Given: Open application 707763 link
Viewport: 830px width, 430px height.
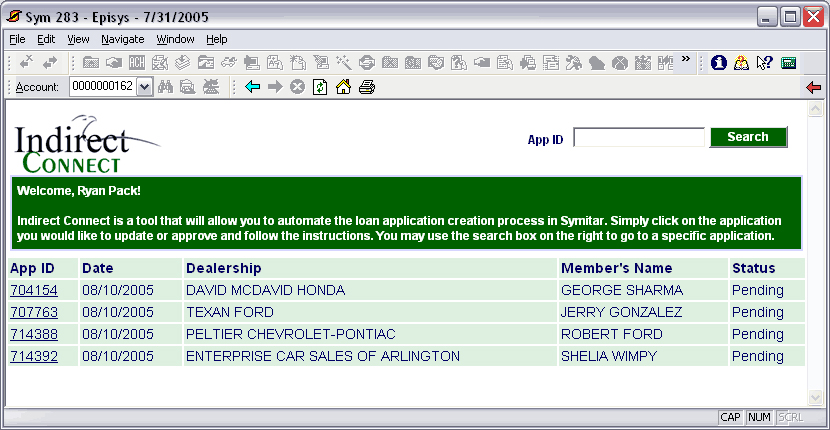Looking at the screenshot, I should click(34, 312).
